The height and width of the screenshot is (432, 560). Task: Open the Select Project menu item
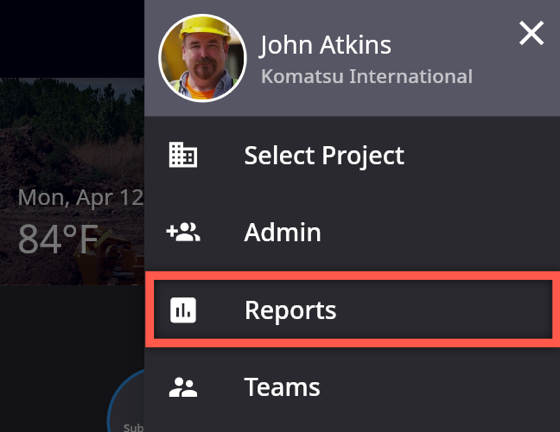pos(352,155)
